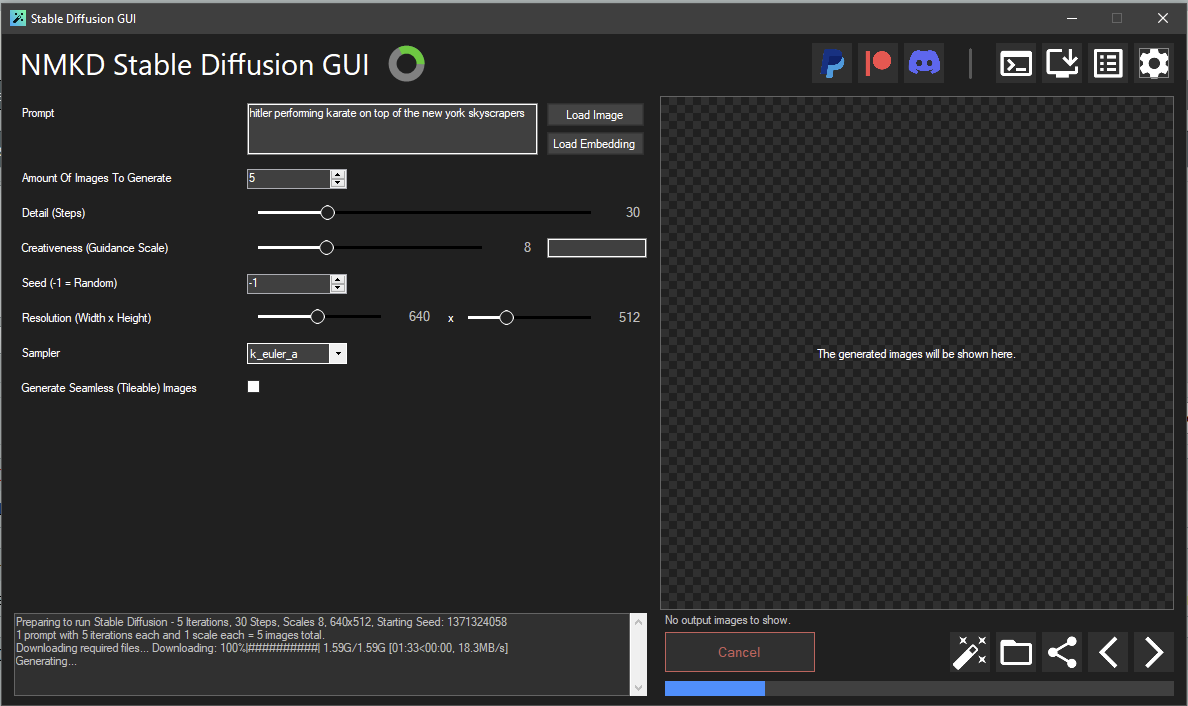The image size is (1188, 706).
Task: Toggle Generate Seamless (Tileable) Images checkbox
Action: point(254,387)
